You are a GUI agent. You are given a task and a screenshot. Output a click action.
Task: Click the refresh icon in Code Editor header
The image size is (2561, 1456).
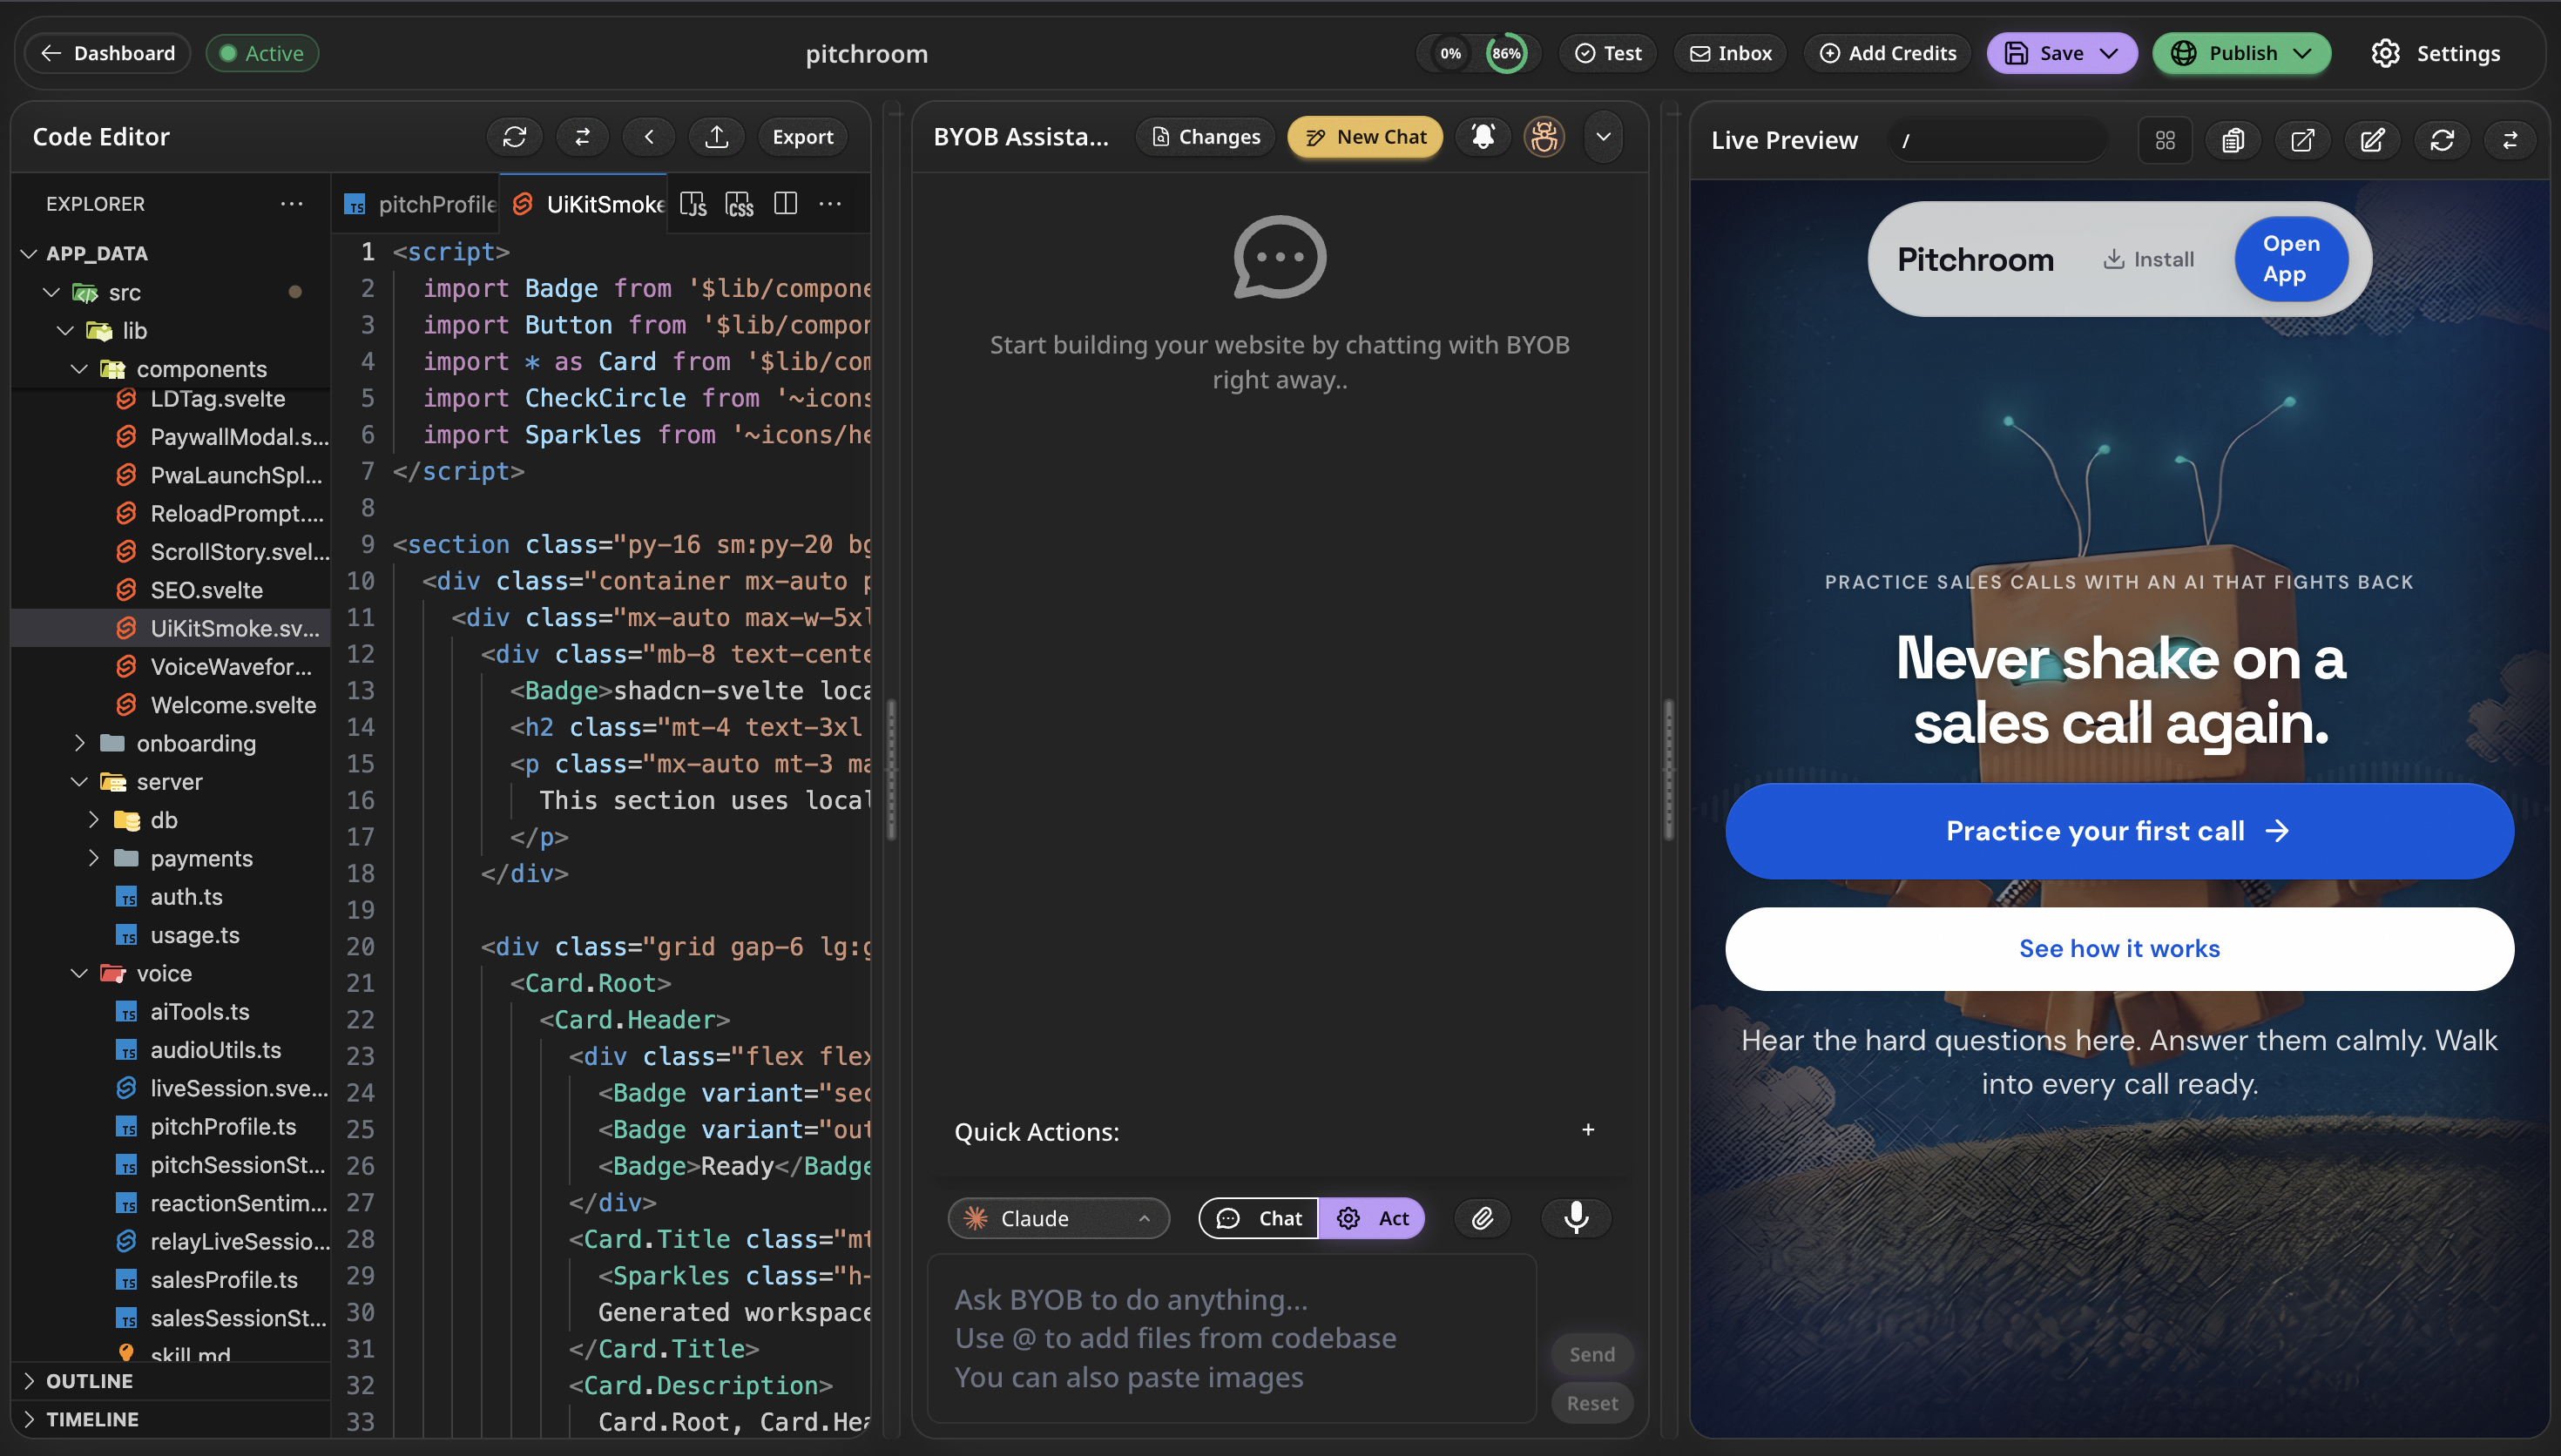tap(514, 137)
